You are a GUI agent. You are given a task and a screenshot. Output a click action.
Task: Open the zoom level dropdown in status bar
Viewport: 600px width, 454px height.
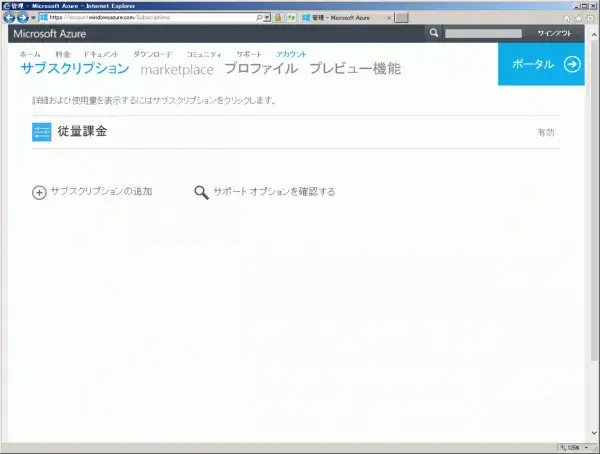(586, 447)
